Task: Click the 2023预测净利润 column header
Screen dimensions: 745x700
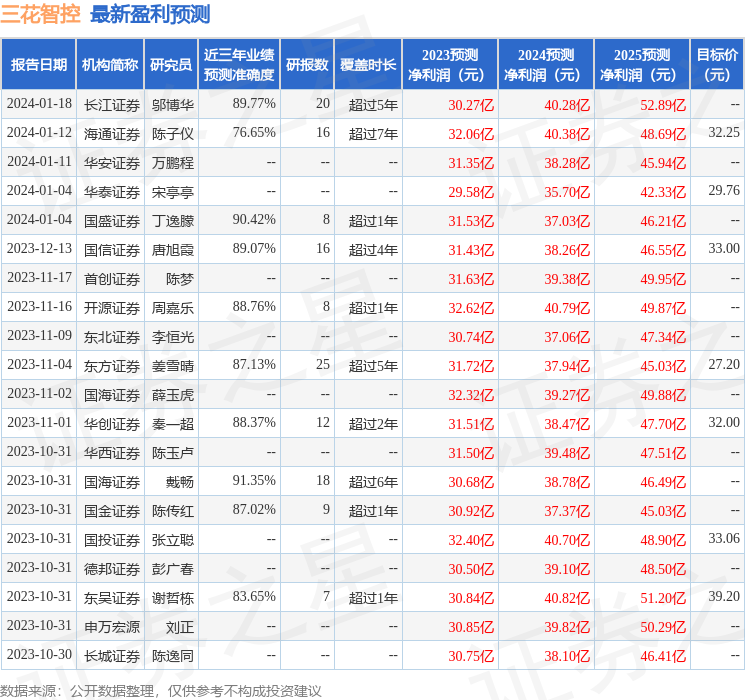Action: 450,65
